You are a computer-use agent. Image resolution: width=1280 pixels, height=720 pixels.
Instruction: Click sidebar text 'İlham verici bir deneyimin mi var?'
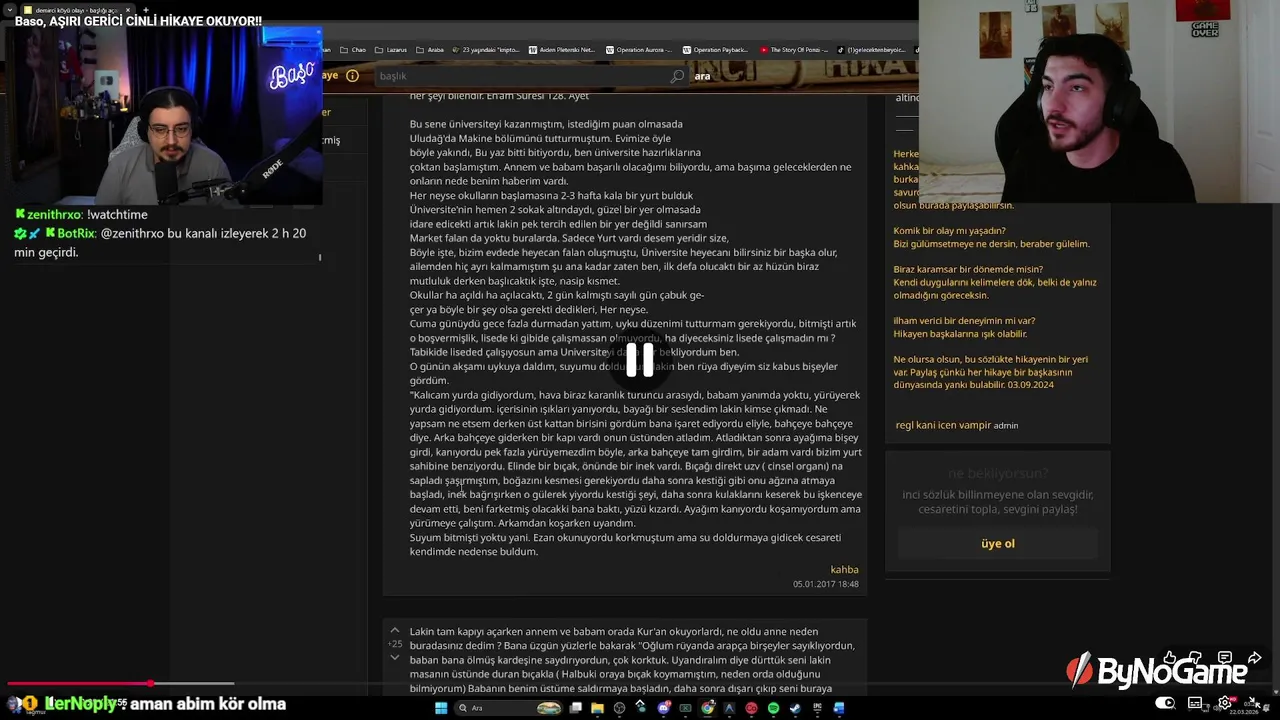click(964, 321)
